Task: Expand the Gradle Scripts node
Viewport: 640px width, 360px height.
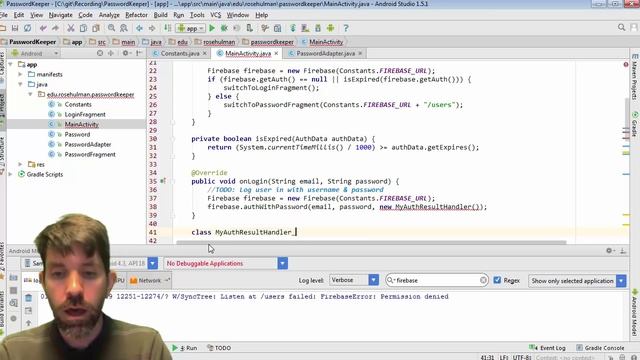Action: (11, 174)
